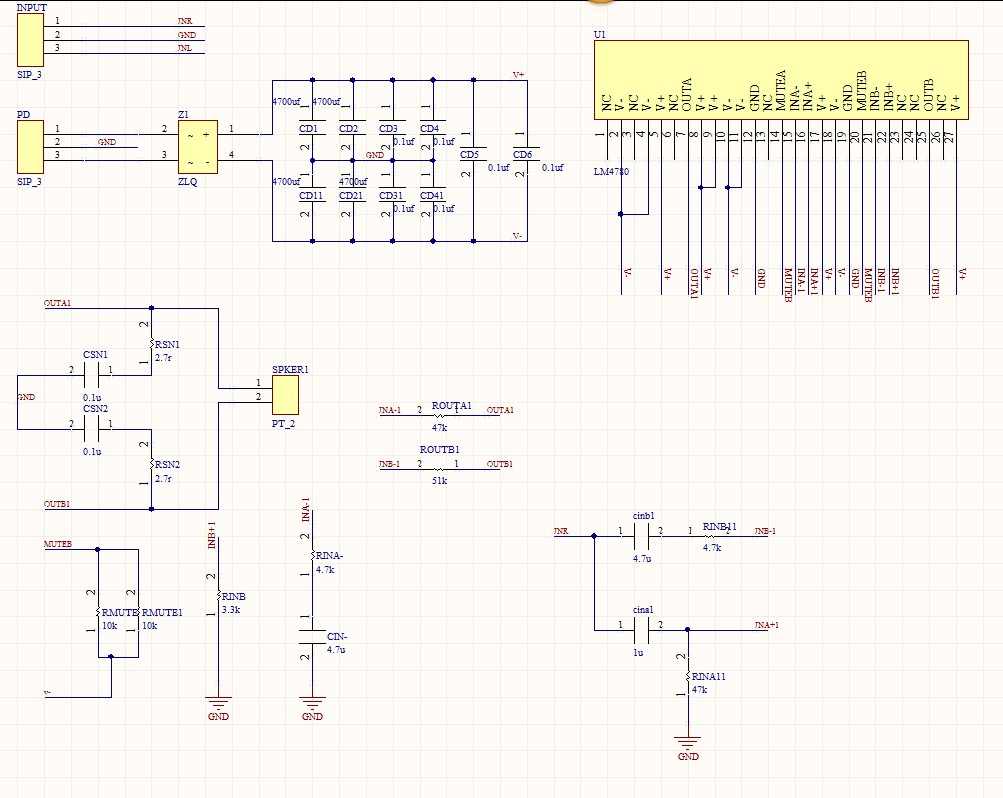
Task: Select the cinb1 capacitor symbol
Action: [642, 536]
